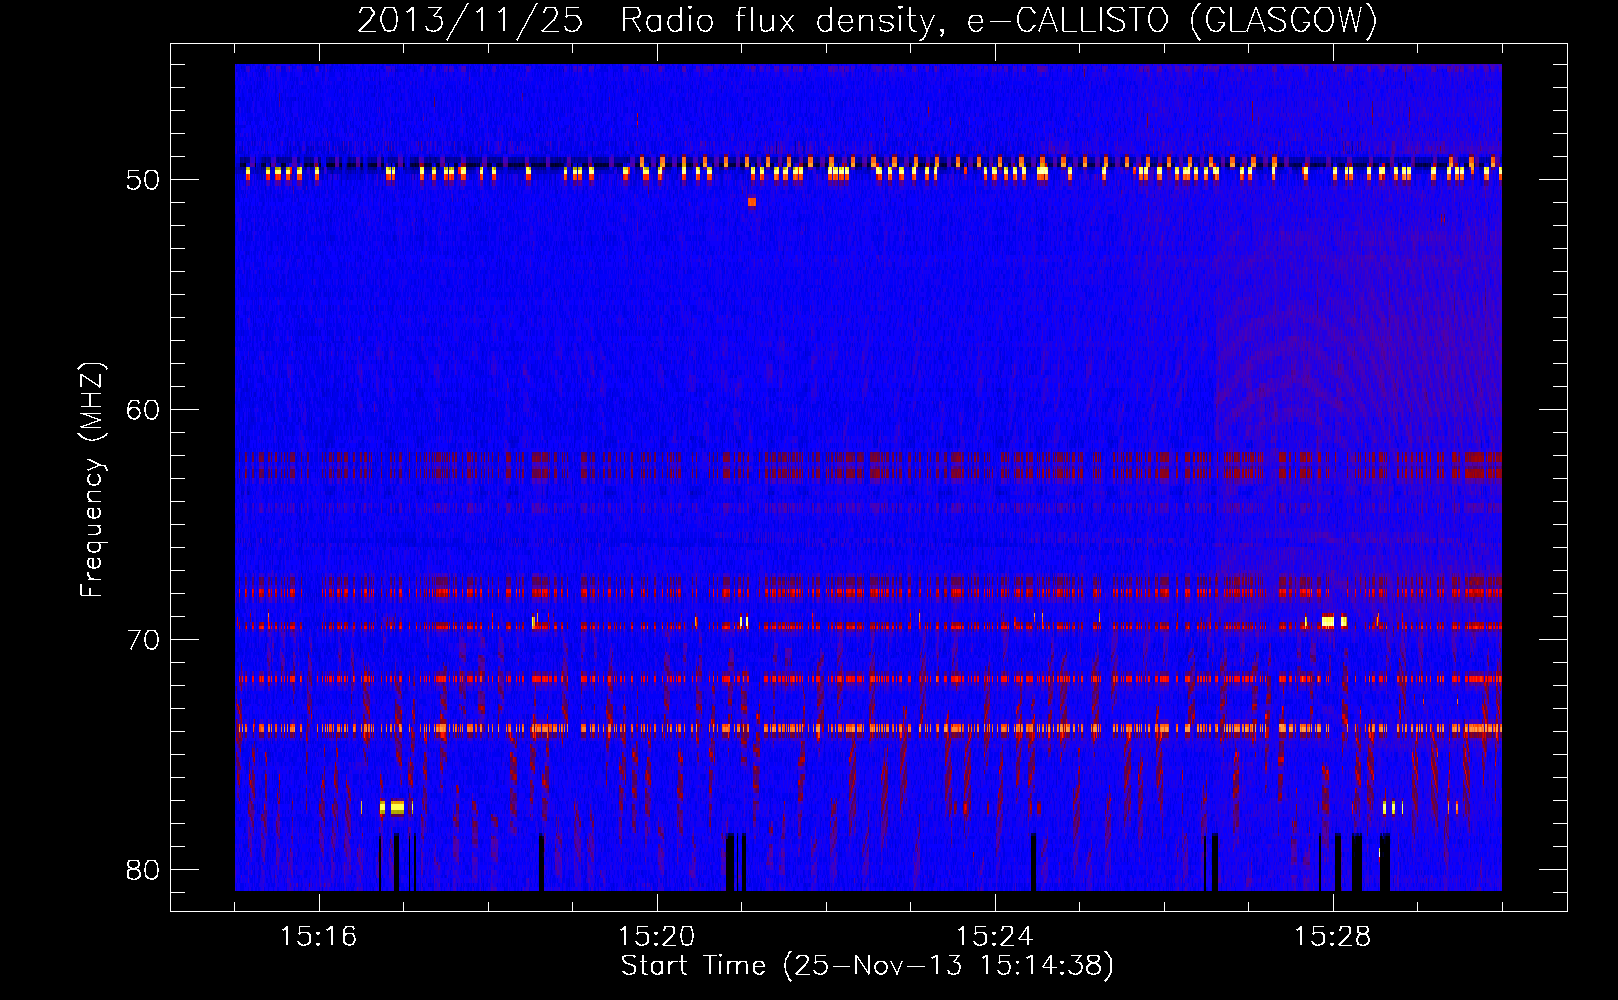Click the 'Start Time (25-Nov-13 15:14:38)' label
Viewport: 1618px width, 1000px height.
(x=867, y=966)
